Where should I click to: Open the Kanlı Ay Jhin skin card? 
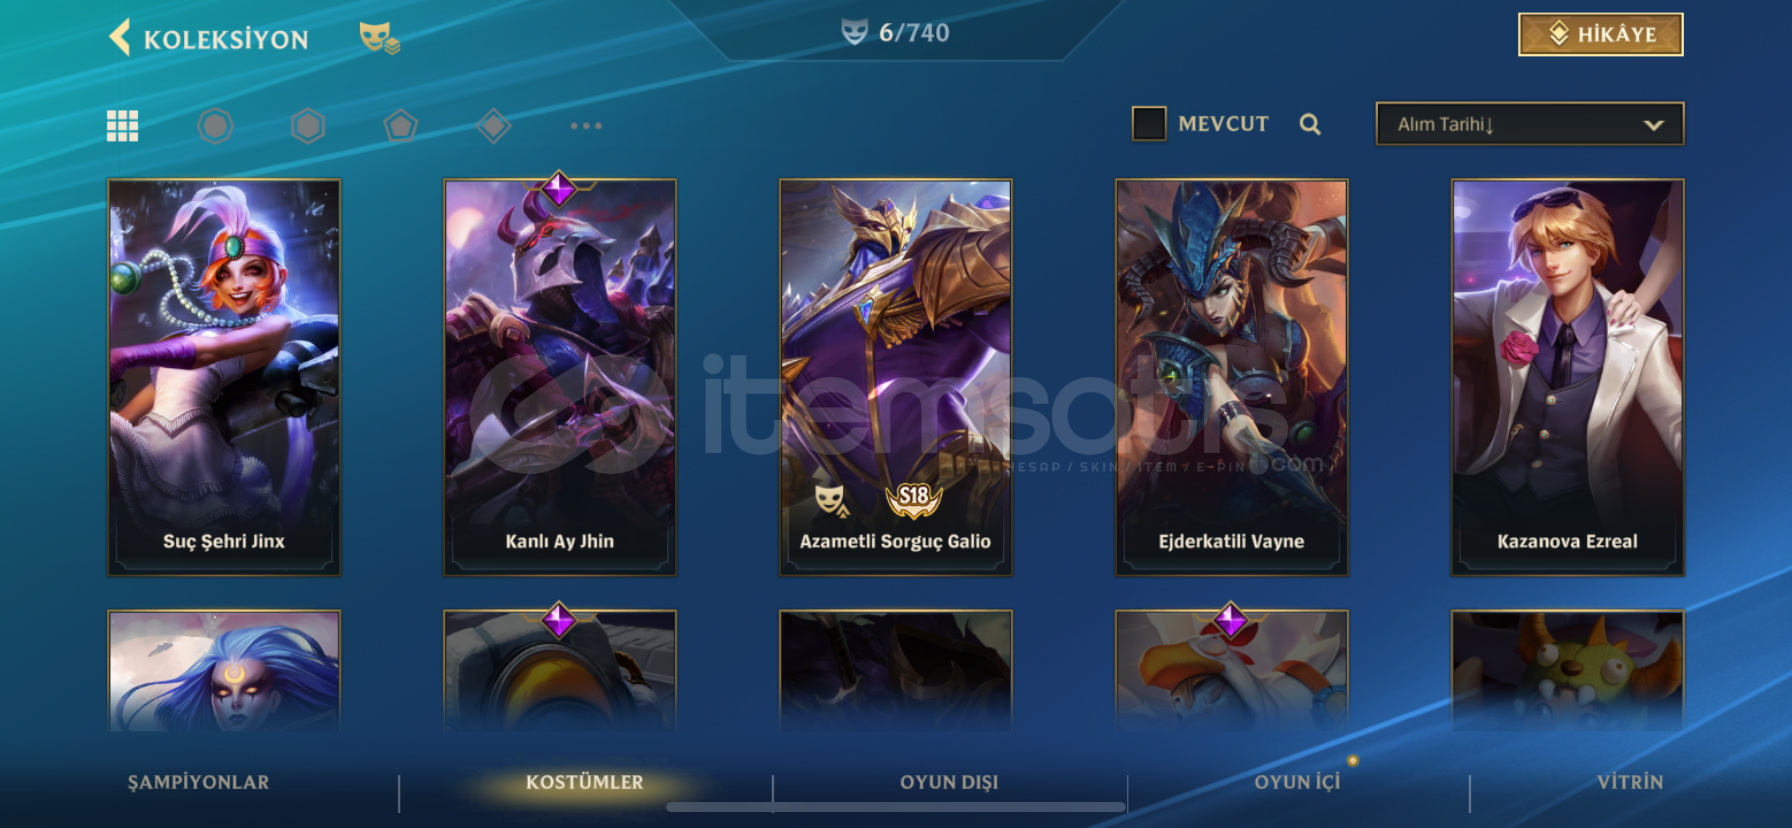coord(560,377)
